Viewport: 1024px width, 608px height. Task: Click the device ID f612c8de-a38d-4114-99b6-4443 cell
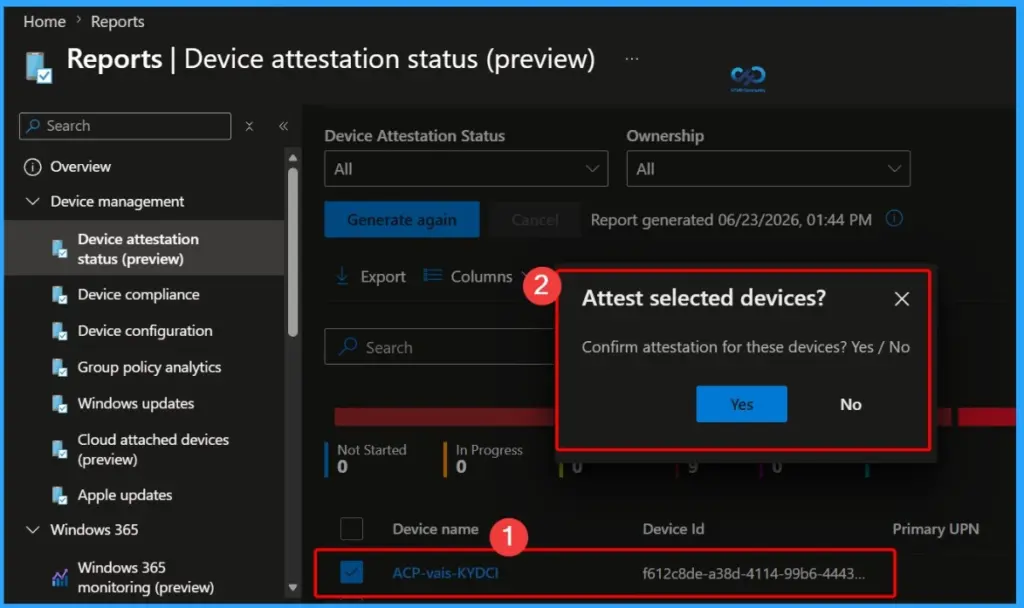754,573
